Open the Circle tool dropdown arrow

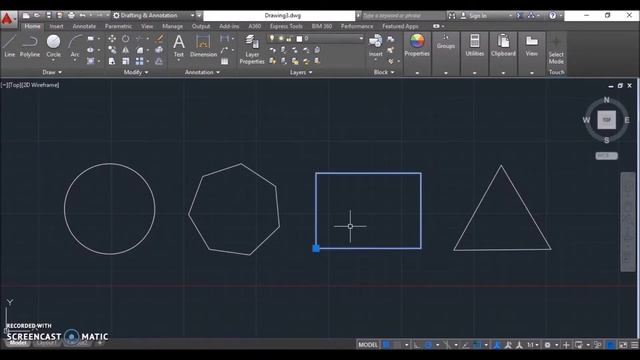point(53,60)
